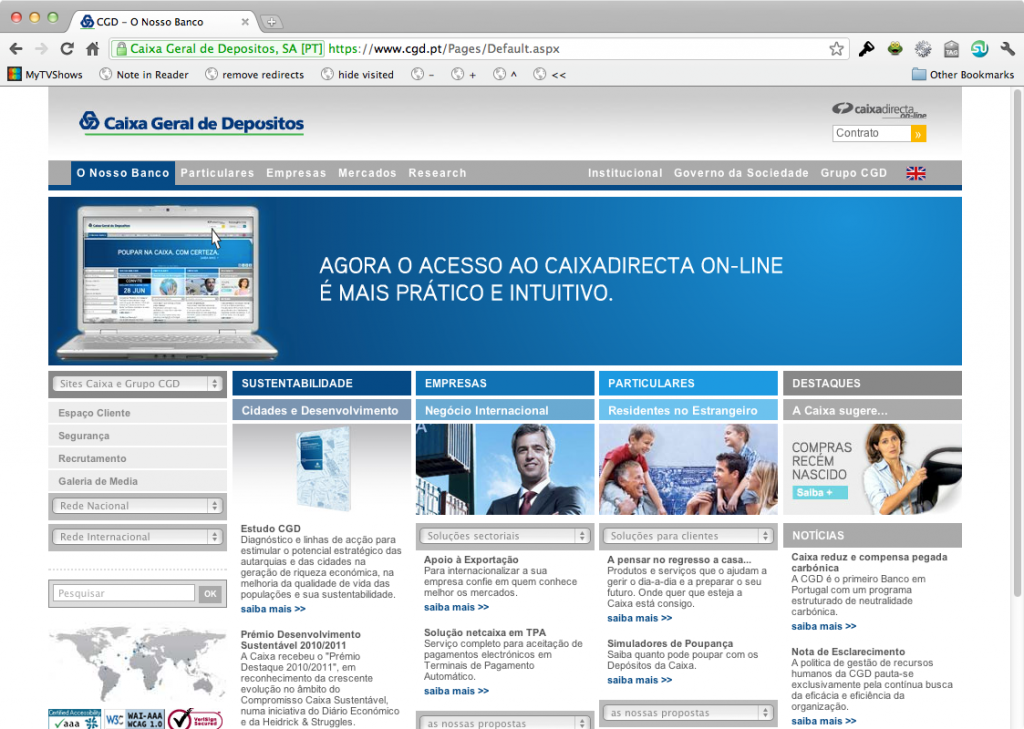This screenshot has width=1024, height=729.
Task: Click saiba mais under Estudo CGD
Action: click(273, 609)
